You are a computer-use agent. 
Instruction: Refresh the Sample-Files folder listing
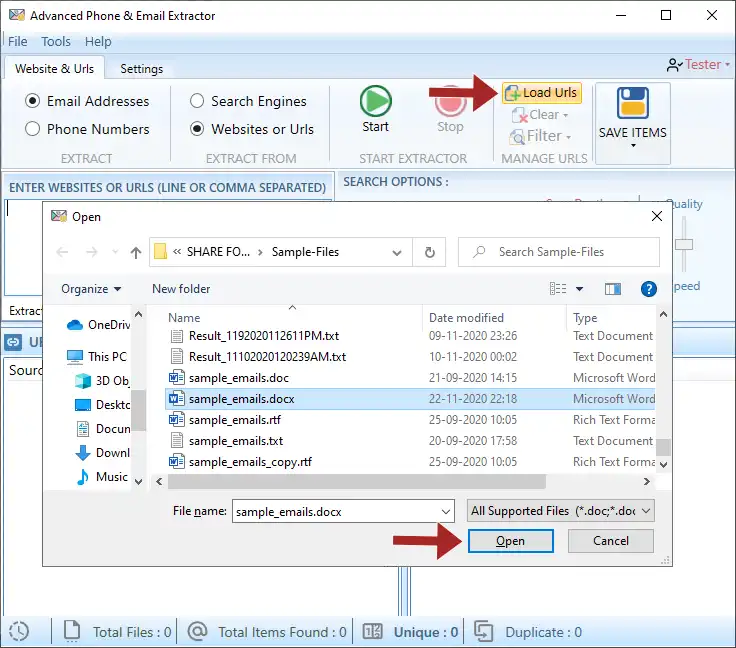tap(429, 252)
